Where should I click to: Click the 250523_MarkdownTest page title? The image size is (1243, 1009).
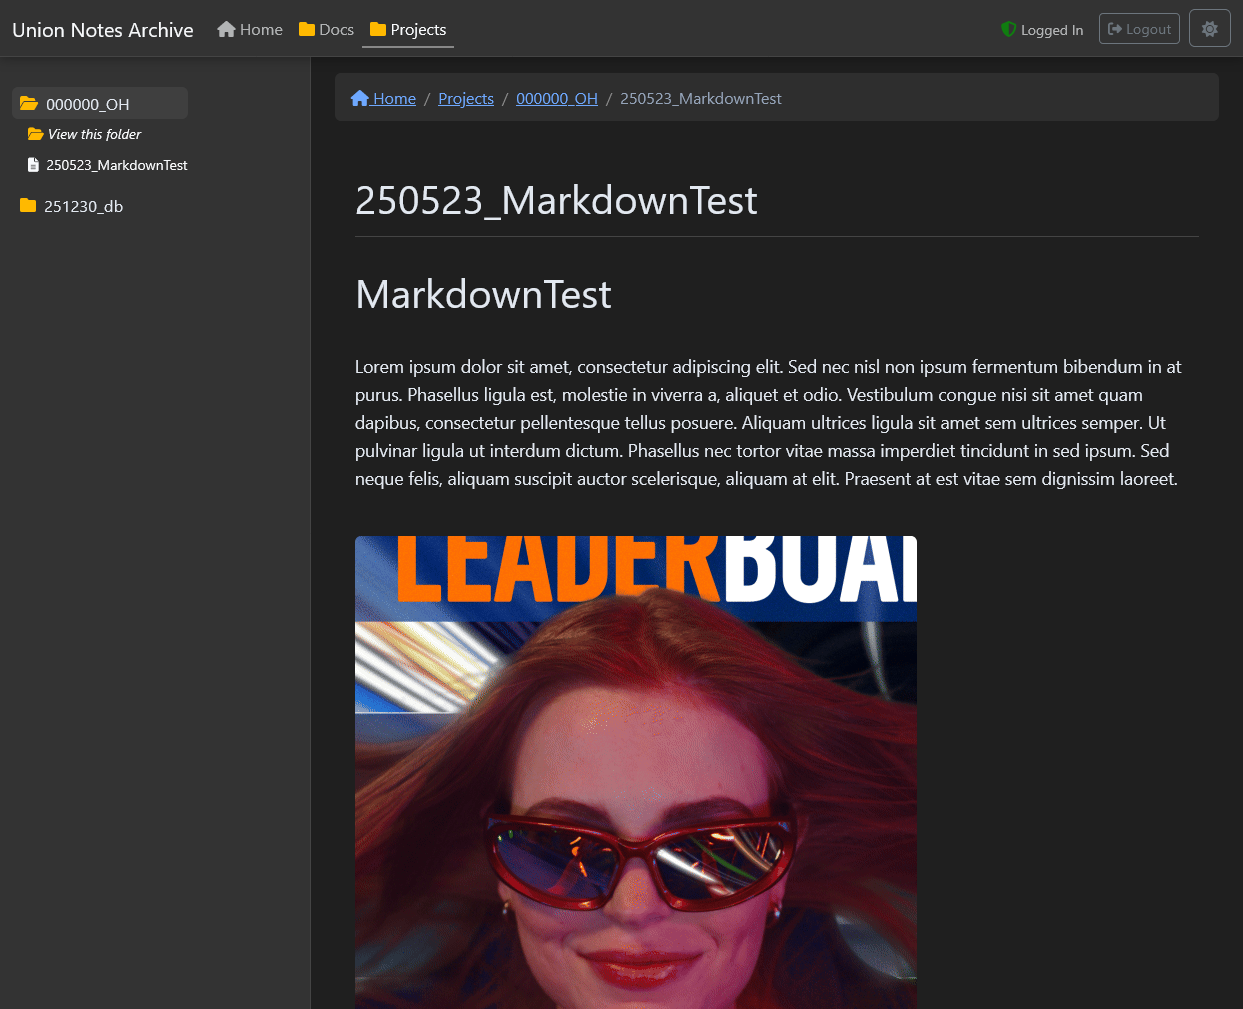coord(556,201)
